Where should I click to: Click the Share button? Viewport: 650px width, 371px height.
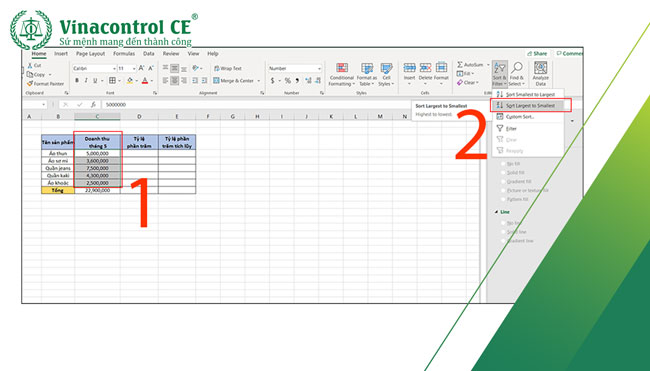pyautogui.click(x=537, y=53)
